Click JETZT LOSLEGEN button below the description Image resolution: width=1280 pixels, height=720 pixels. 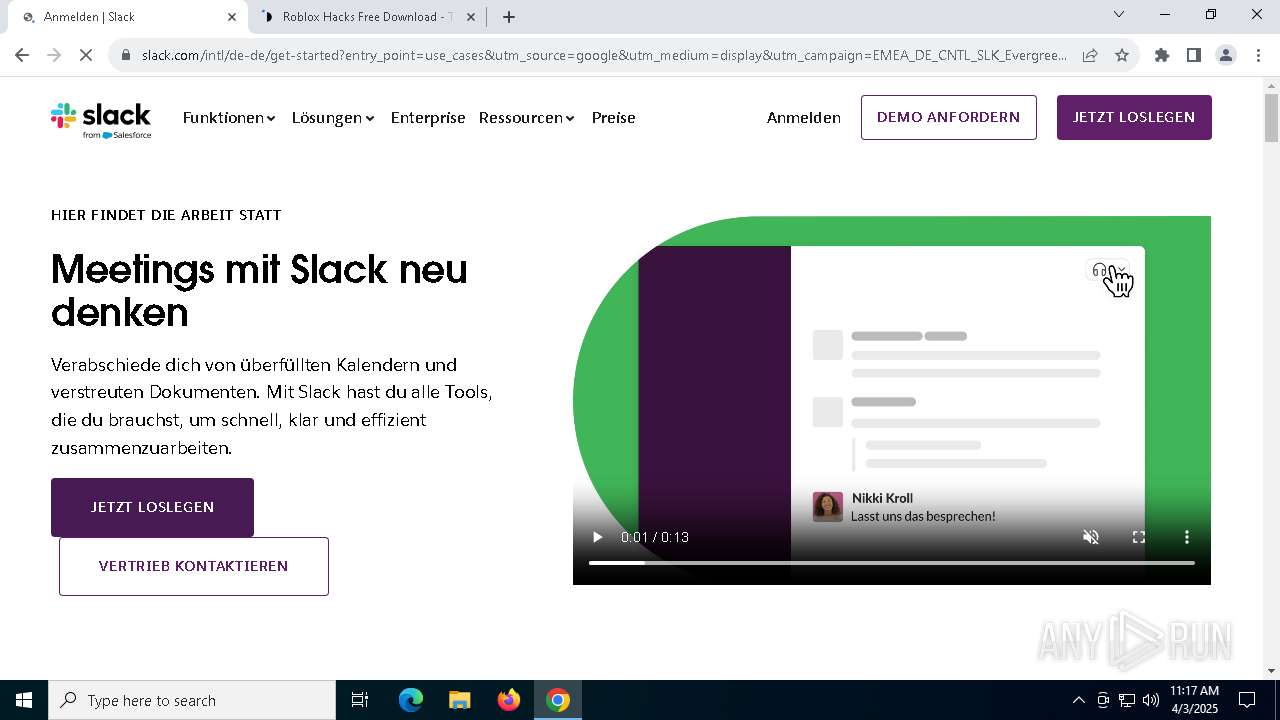(x=152, y=507)
